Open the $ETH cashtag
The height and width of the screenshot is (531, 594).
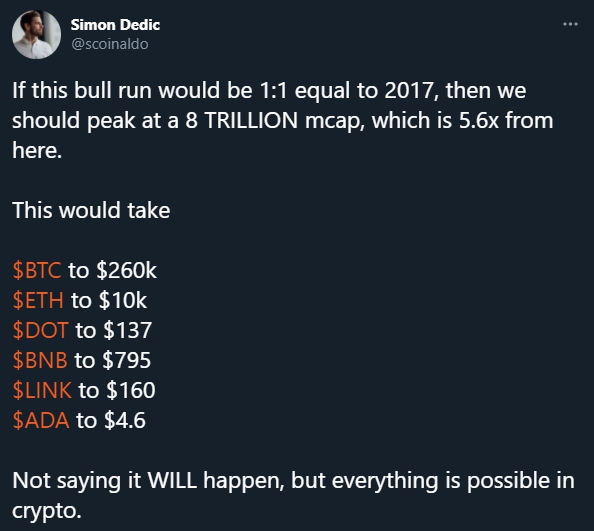click(x=38, y=300)
